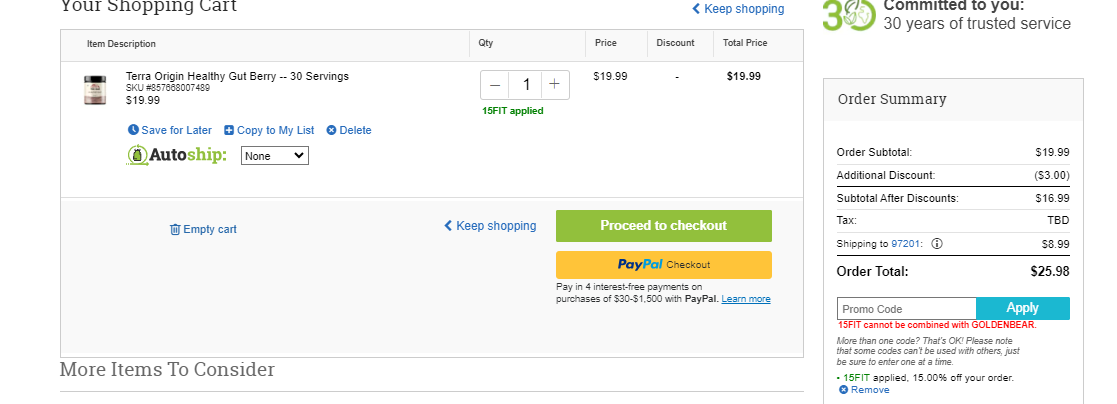Click the Delete item x icon

pyautogui.click(x=331, y=130)
